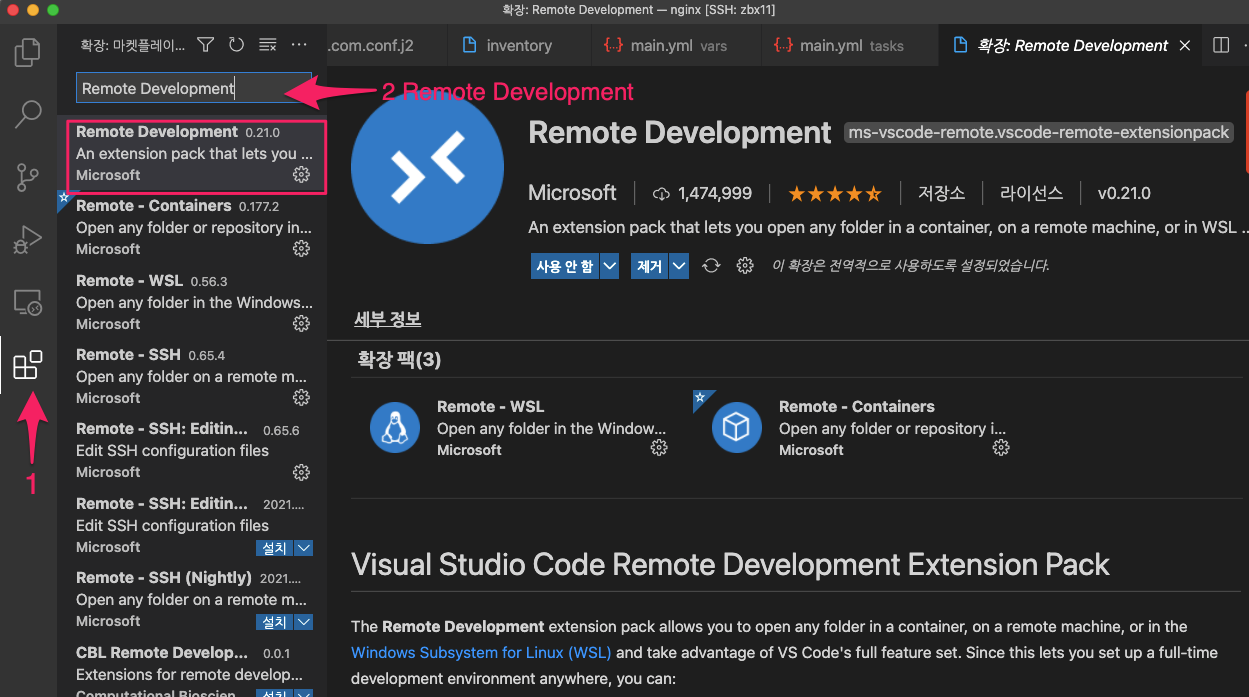Open the Search view in activity bar
The image size is (1249, 697).
(x=28, y=113)
